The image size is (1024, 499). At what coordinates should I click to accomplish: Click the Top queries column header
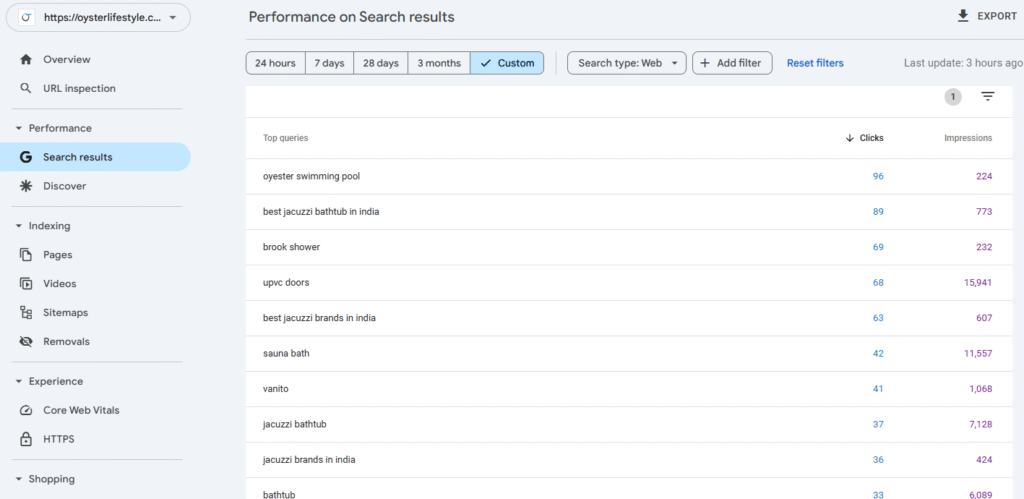pyautogui.click(x=285, y=138)
